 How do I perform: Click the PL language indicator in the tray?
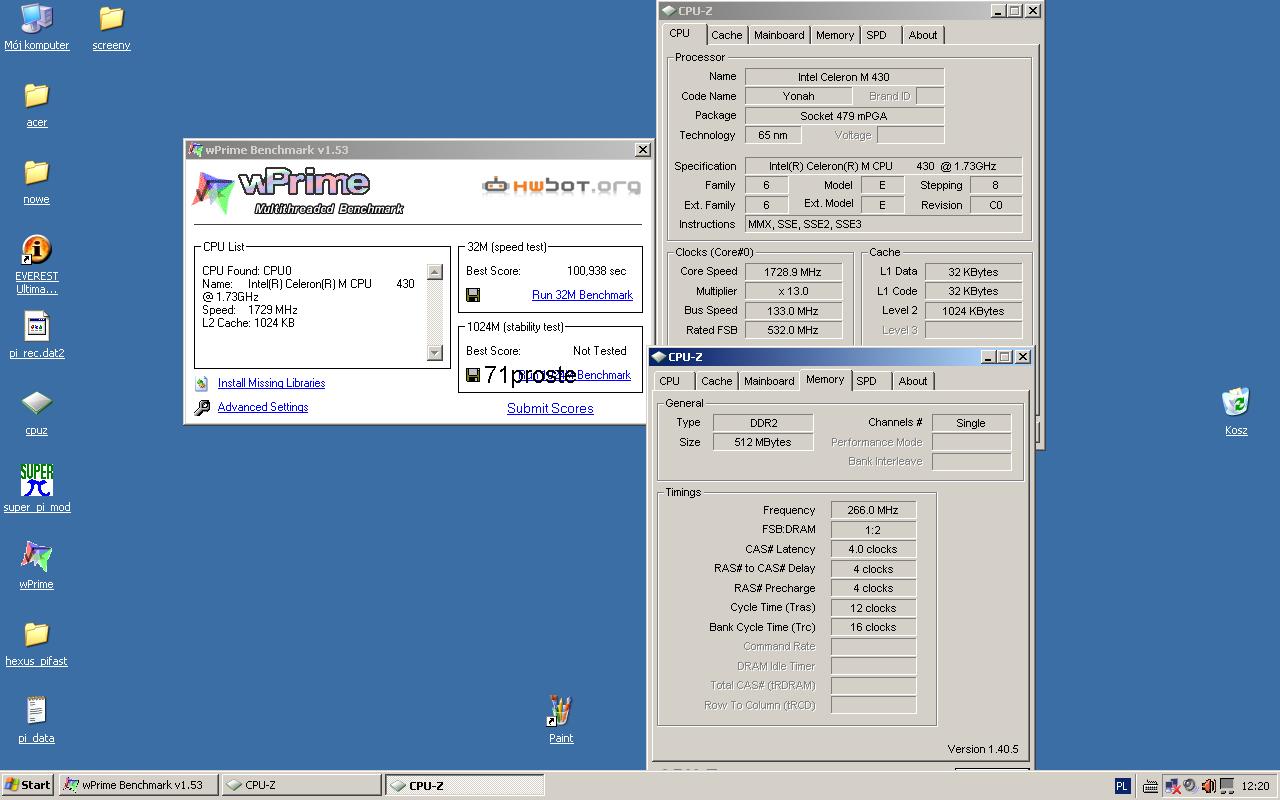click(x=1122, y=786)
